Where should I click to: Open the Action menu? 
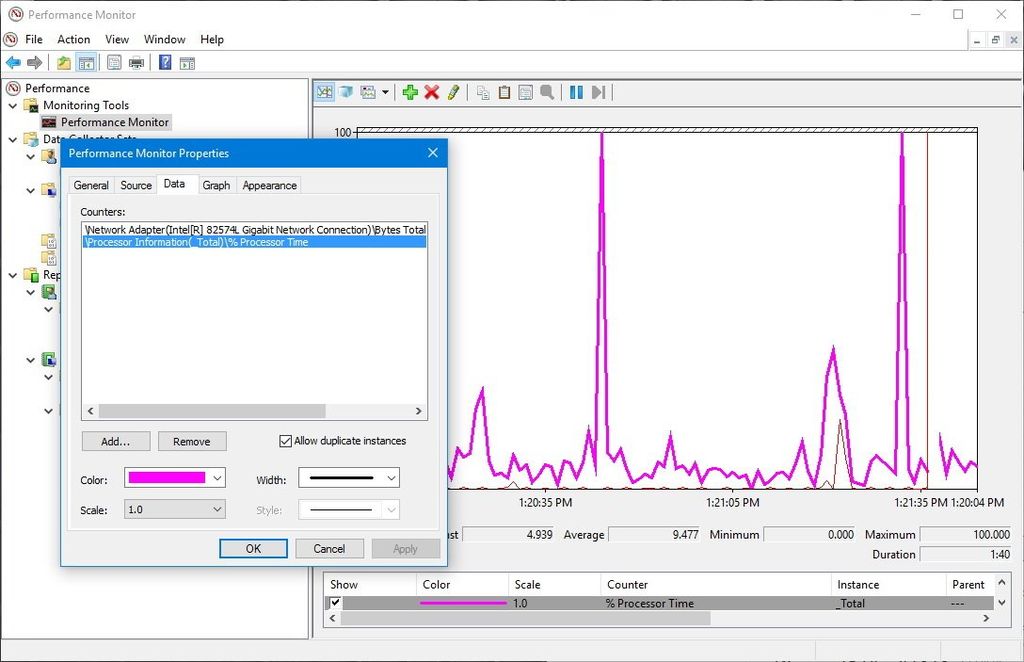(x=73, y=39)
